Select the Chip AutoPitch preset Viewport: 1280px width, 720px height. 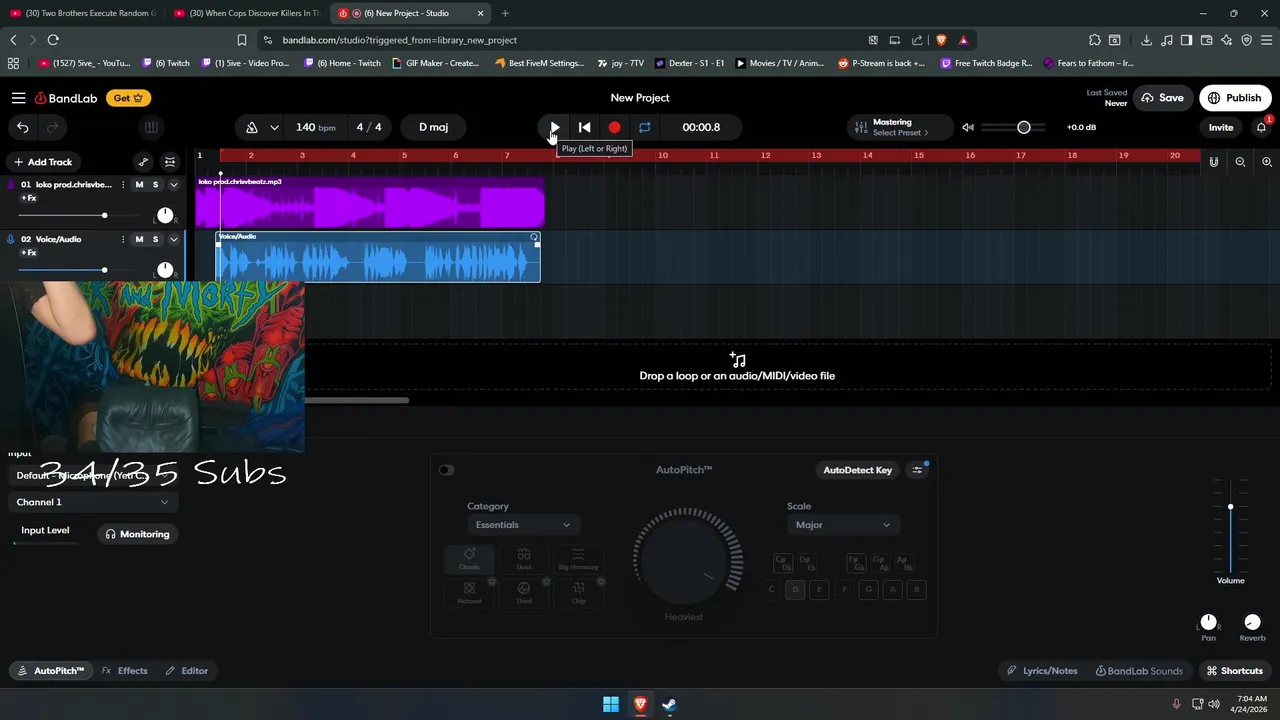(x=578, y=593)
